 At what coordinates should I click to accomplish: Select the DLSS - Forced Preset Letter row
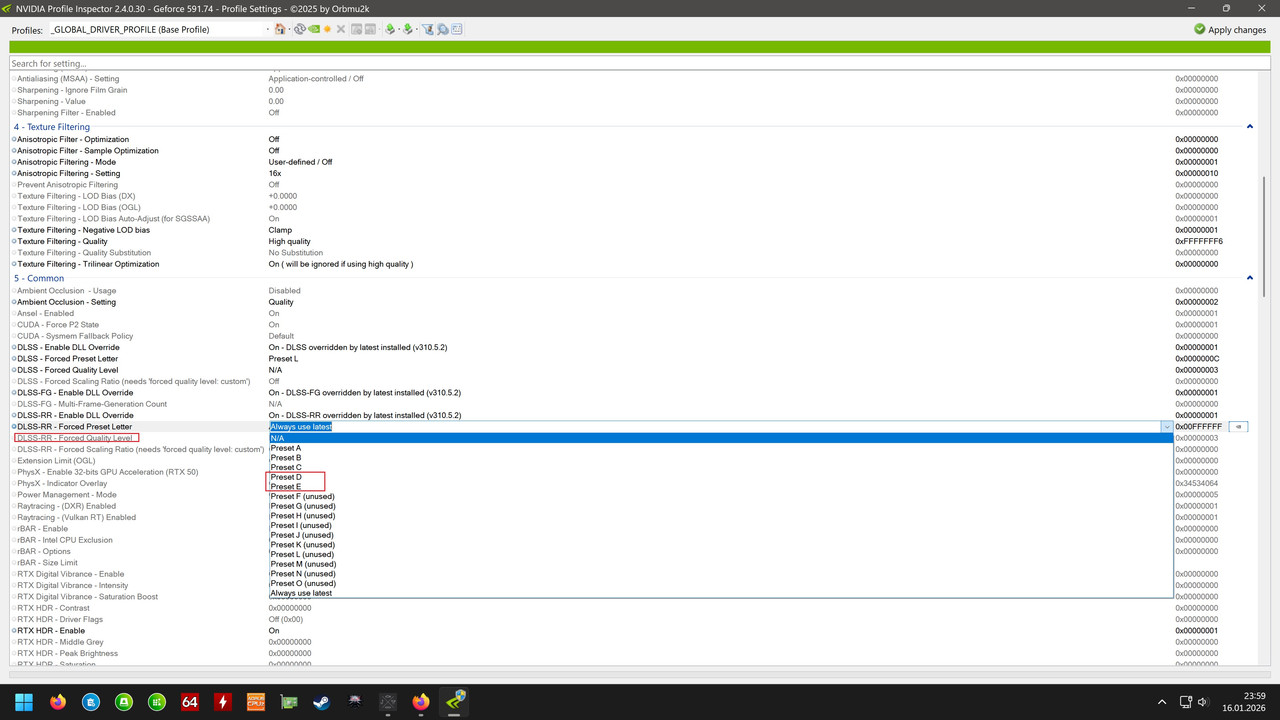pos(635,359)
